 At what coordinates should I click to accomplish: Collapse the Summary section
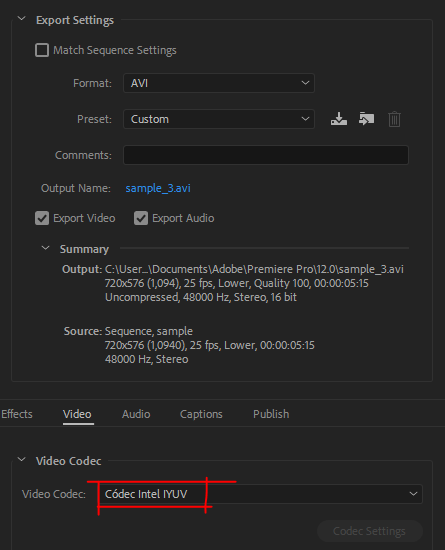click(46, 248)
